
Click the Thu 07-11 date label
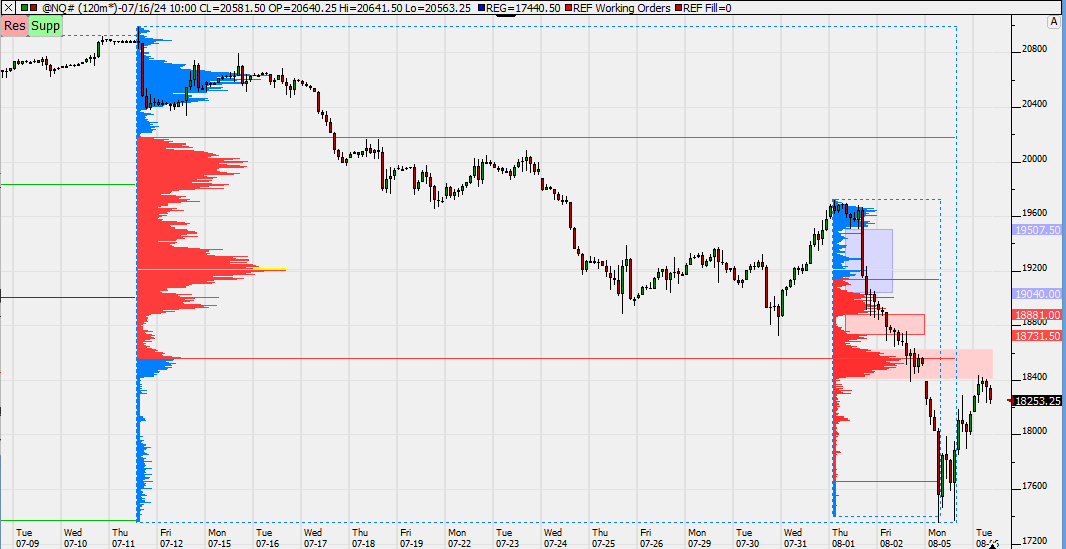[123, 537]
